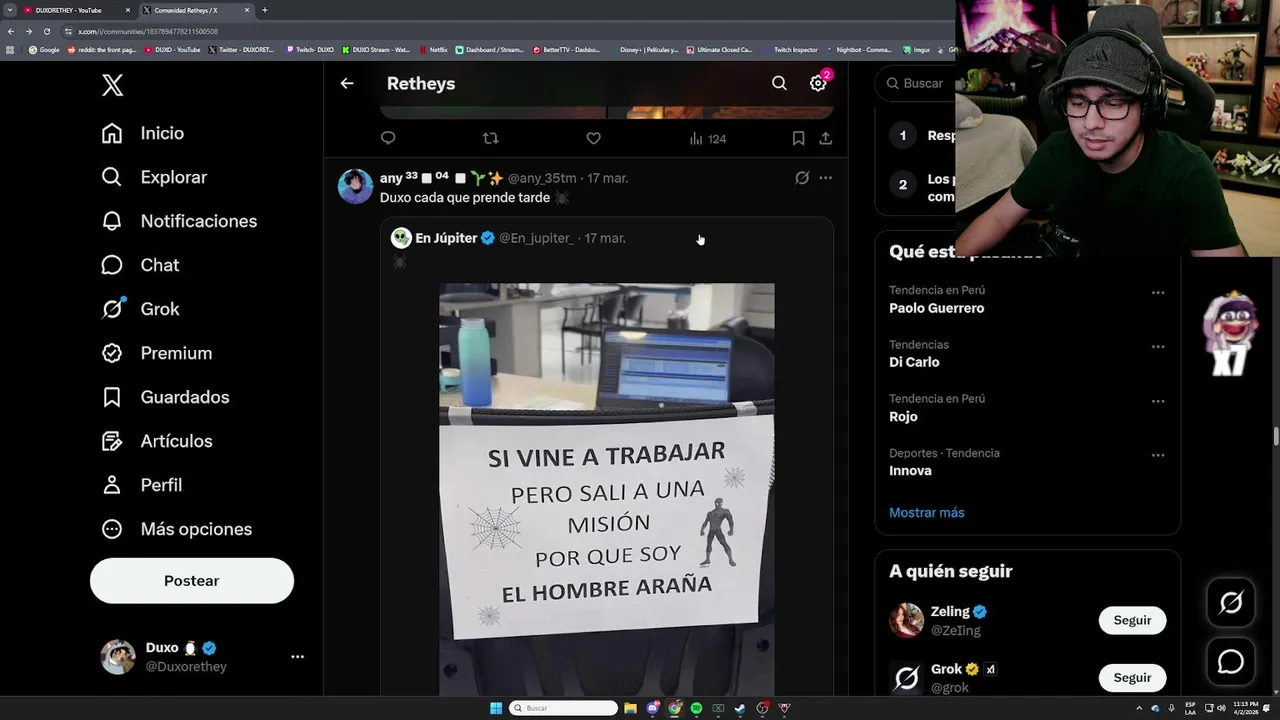
Task: Open Guardados bookmarks in the sidebar
Action: tap(165, 397)
